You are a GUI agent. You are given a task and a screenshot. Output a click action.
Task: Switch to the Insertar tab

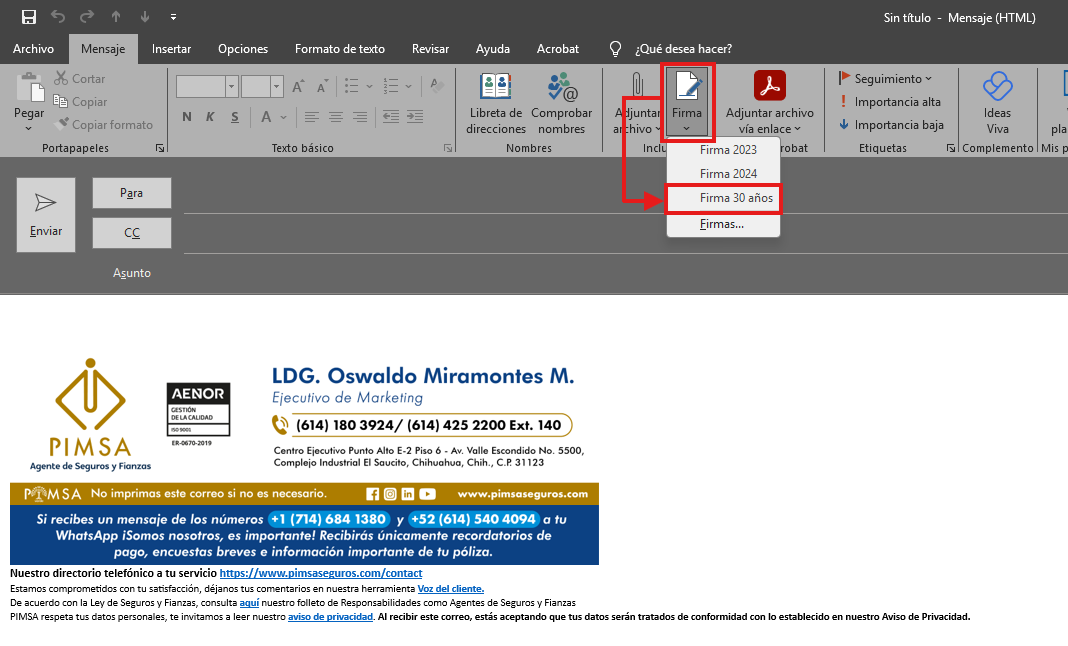[x=171, y=49]
